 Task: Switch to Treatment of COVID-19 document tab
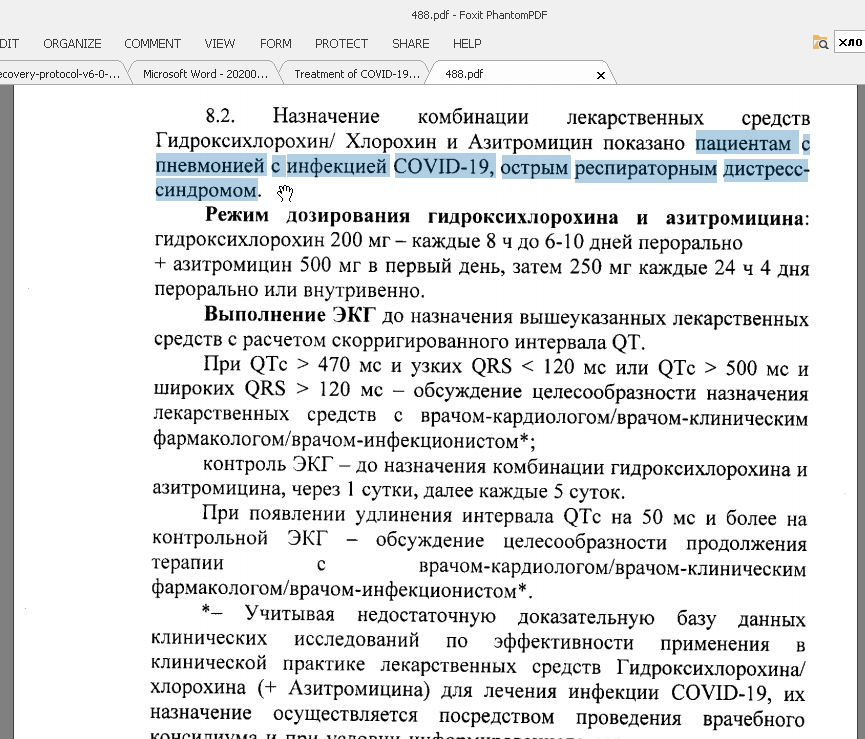click(x=356, y=74)
